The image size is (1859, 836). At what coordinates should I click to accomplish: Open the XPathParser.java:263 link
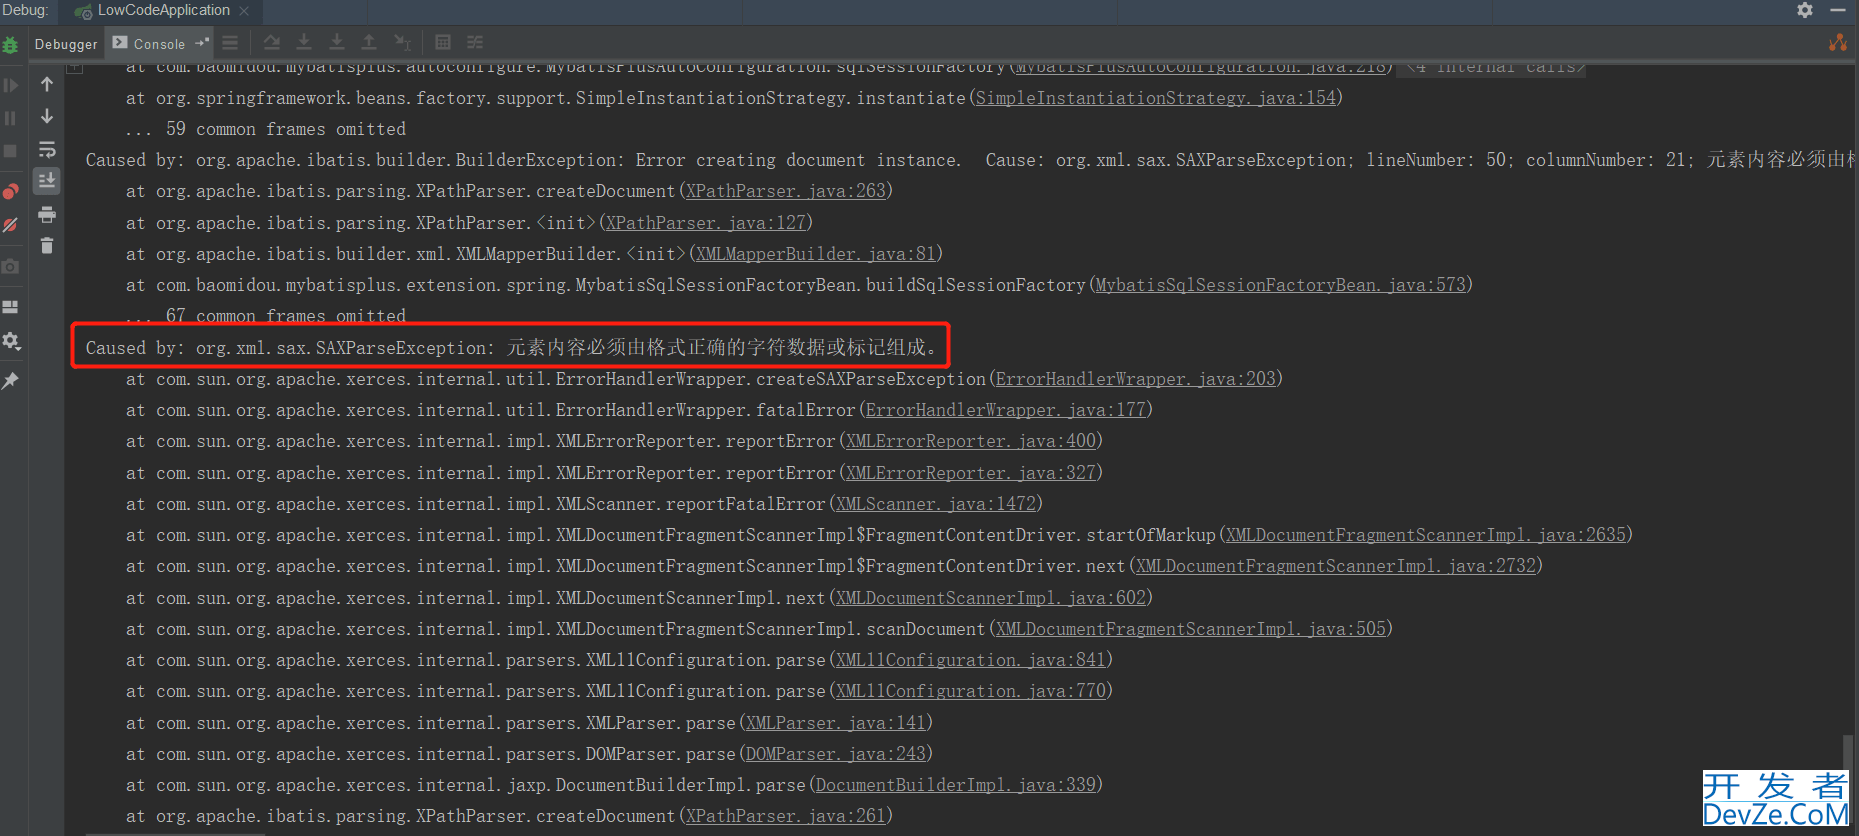pos(785,191)
